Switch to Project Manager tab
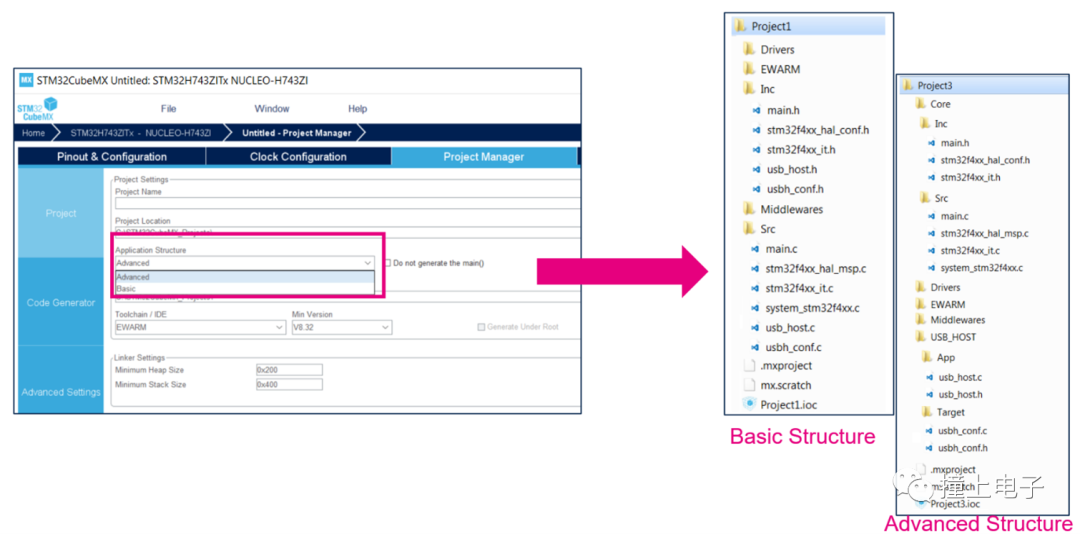This screenshot has height=534, width=1080. tap(484, 156)
